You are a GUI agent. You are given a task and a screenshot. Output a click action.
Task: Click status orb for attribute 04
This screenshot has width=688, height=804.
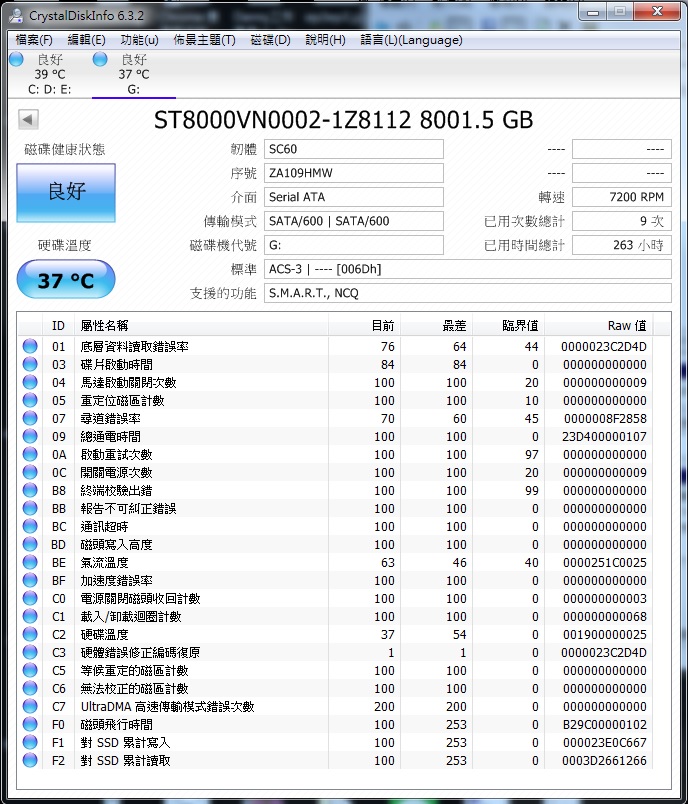pyautogui.click(x=30, y=382)
